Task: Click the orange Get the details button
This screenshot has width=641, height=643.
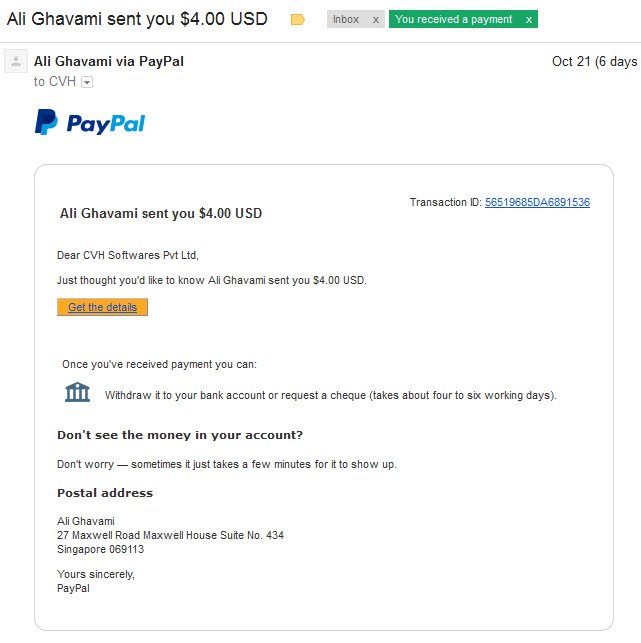Action: pos(103,307)
